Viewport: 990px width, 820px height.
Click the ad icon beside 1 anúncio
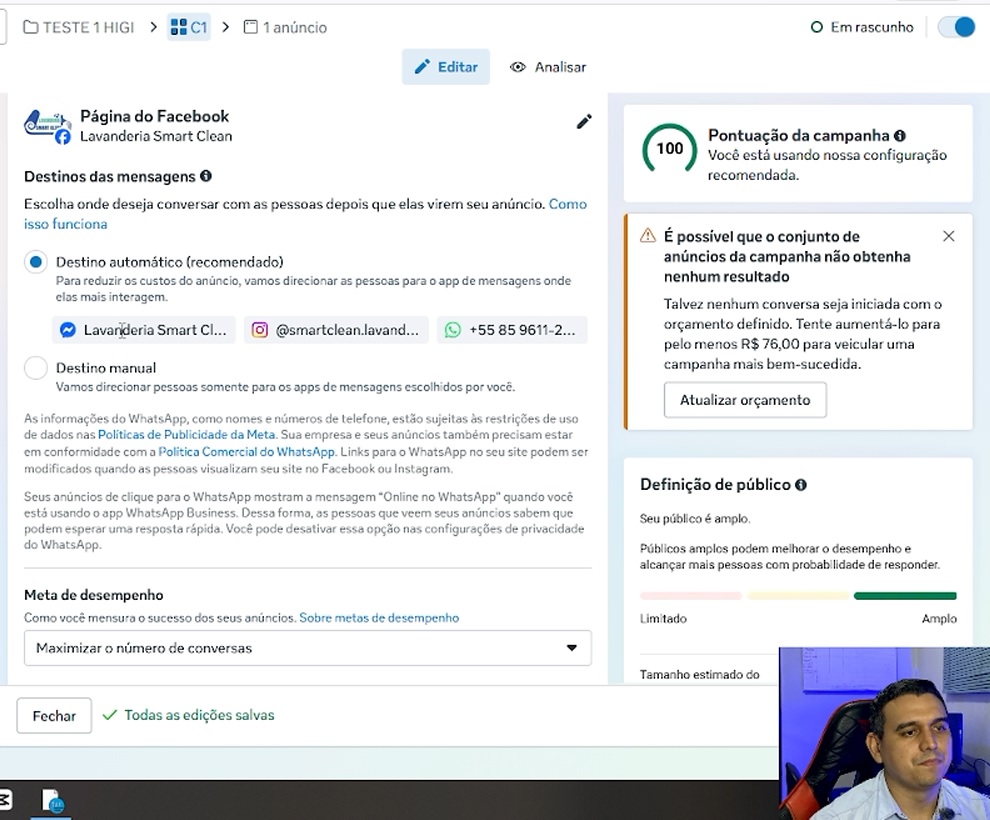(x=251, y=27)
